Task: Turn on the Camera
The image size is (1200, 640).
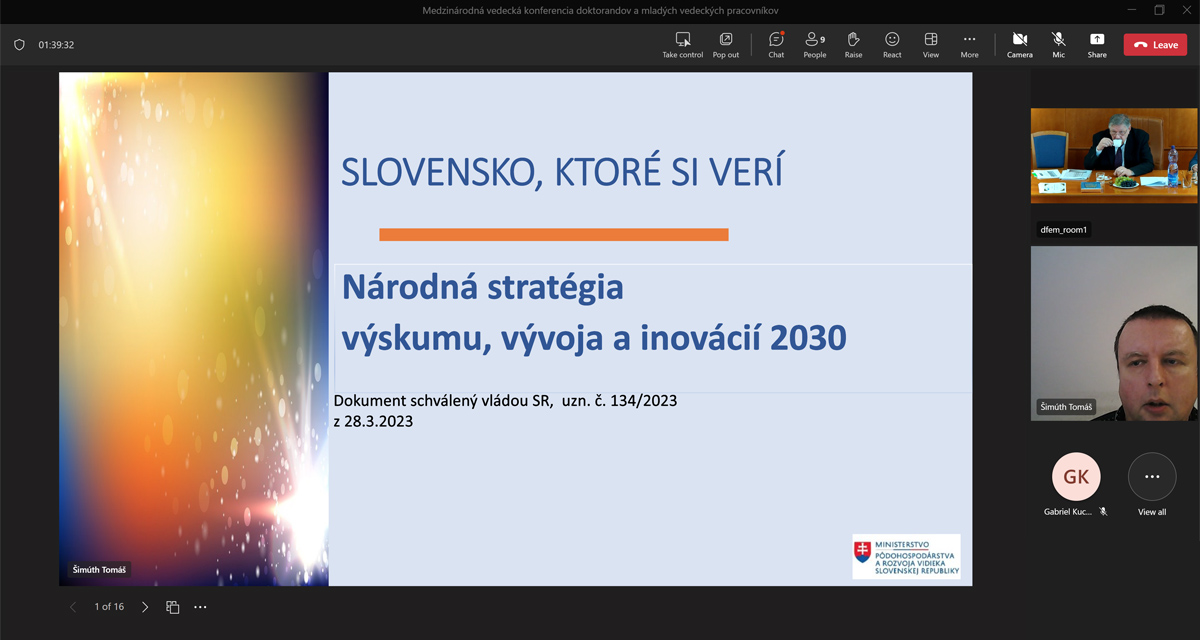Action: (x=1019, y=40)
